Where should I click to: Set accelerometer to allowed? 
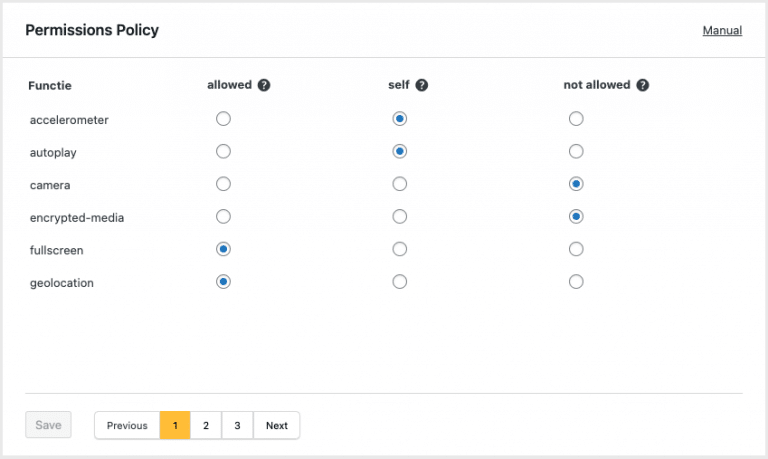[x=224, y=119]
